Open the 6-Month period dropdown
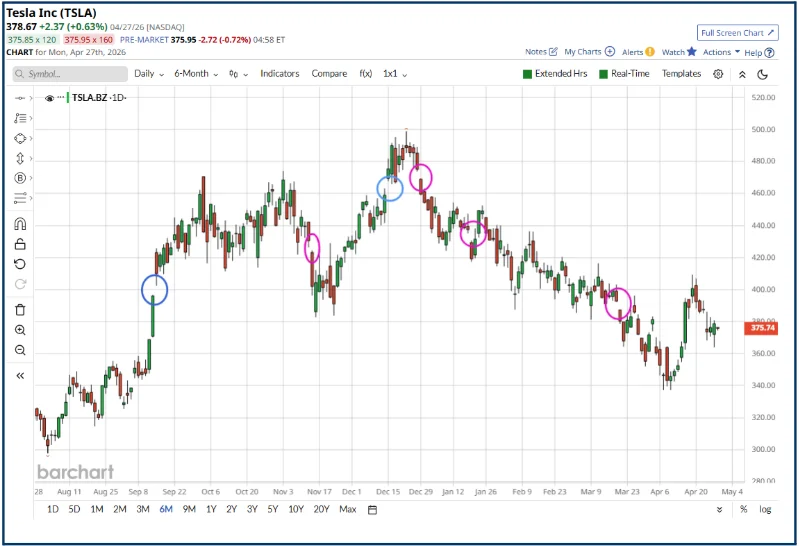The width and height of the screenshot is (799, 546). pos(196,74)
